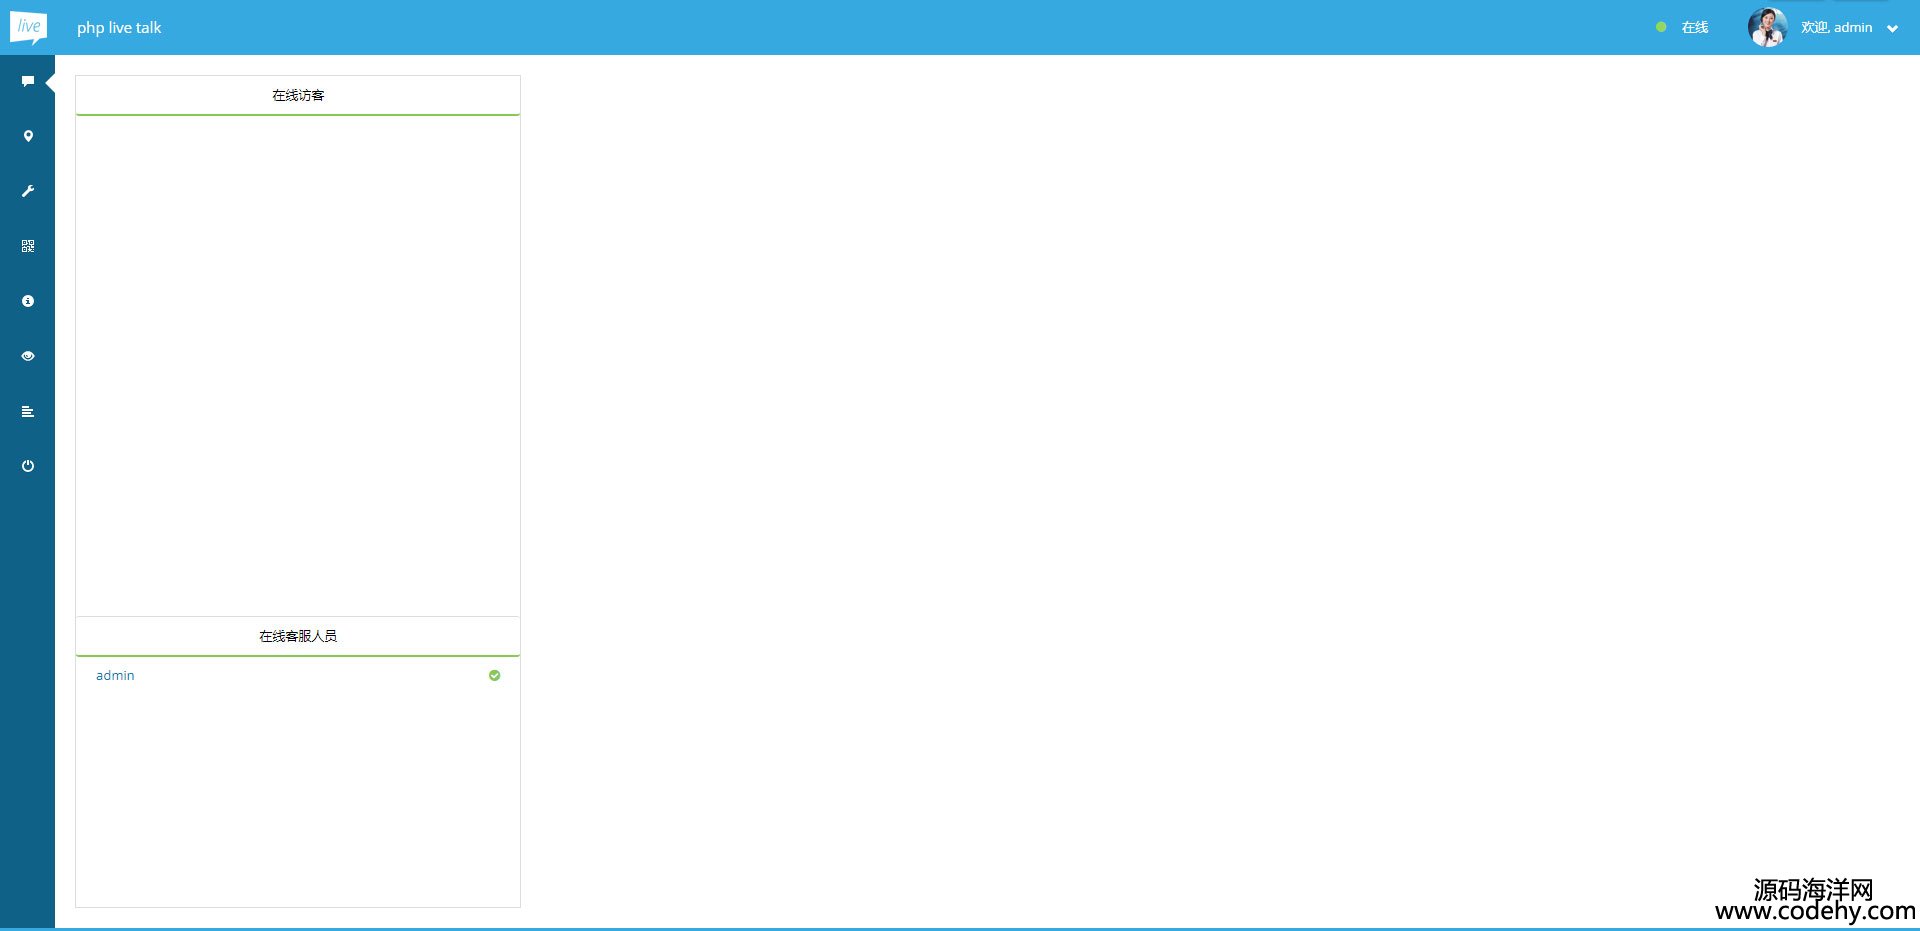Click the location pin sidebar icon
The height and width of the screenshot is (931, 1920).
point(28,136)
